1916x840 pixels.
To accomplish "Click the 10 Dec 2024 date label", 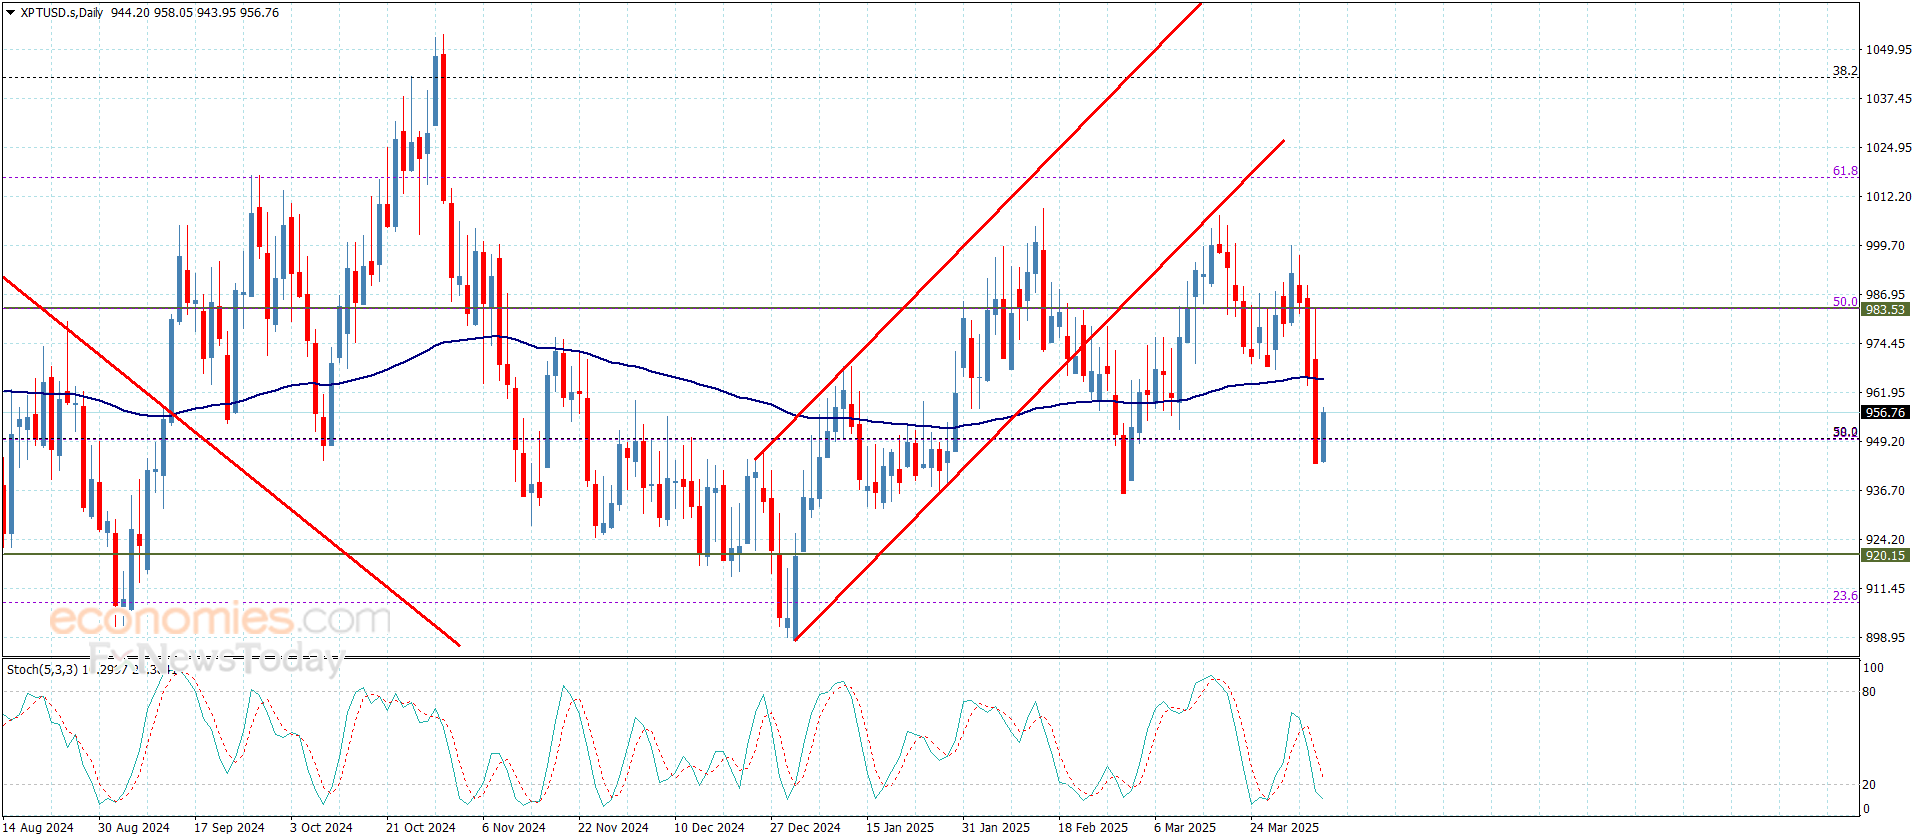I will coord(709,827).
